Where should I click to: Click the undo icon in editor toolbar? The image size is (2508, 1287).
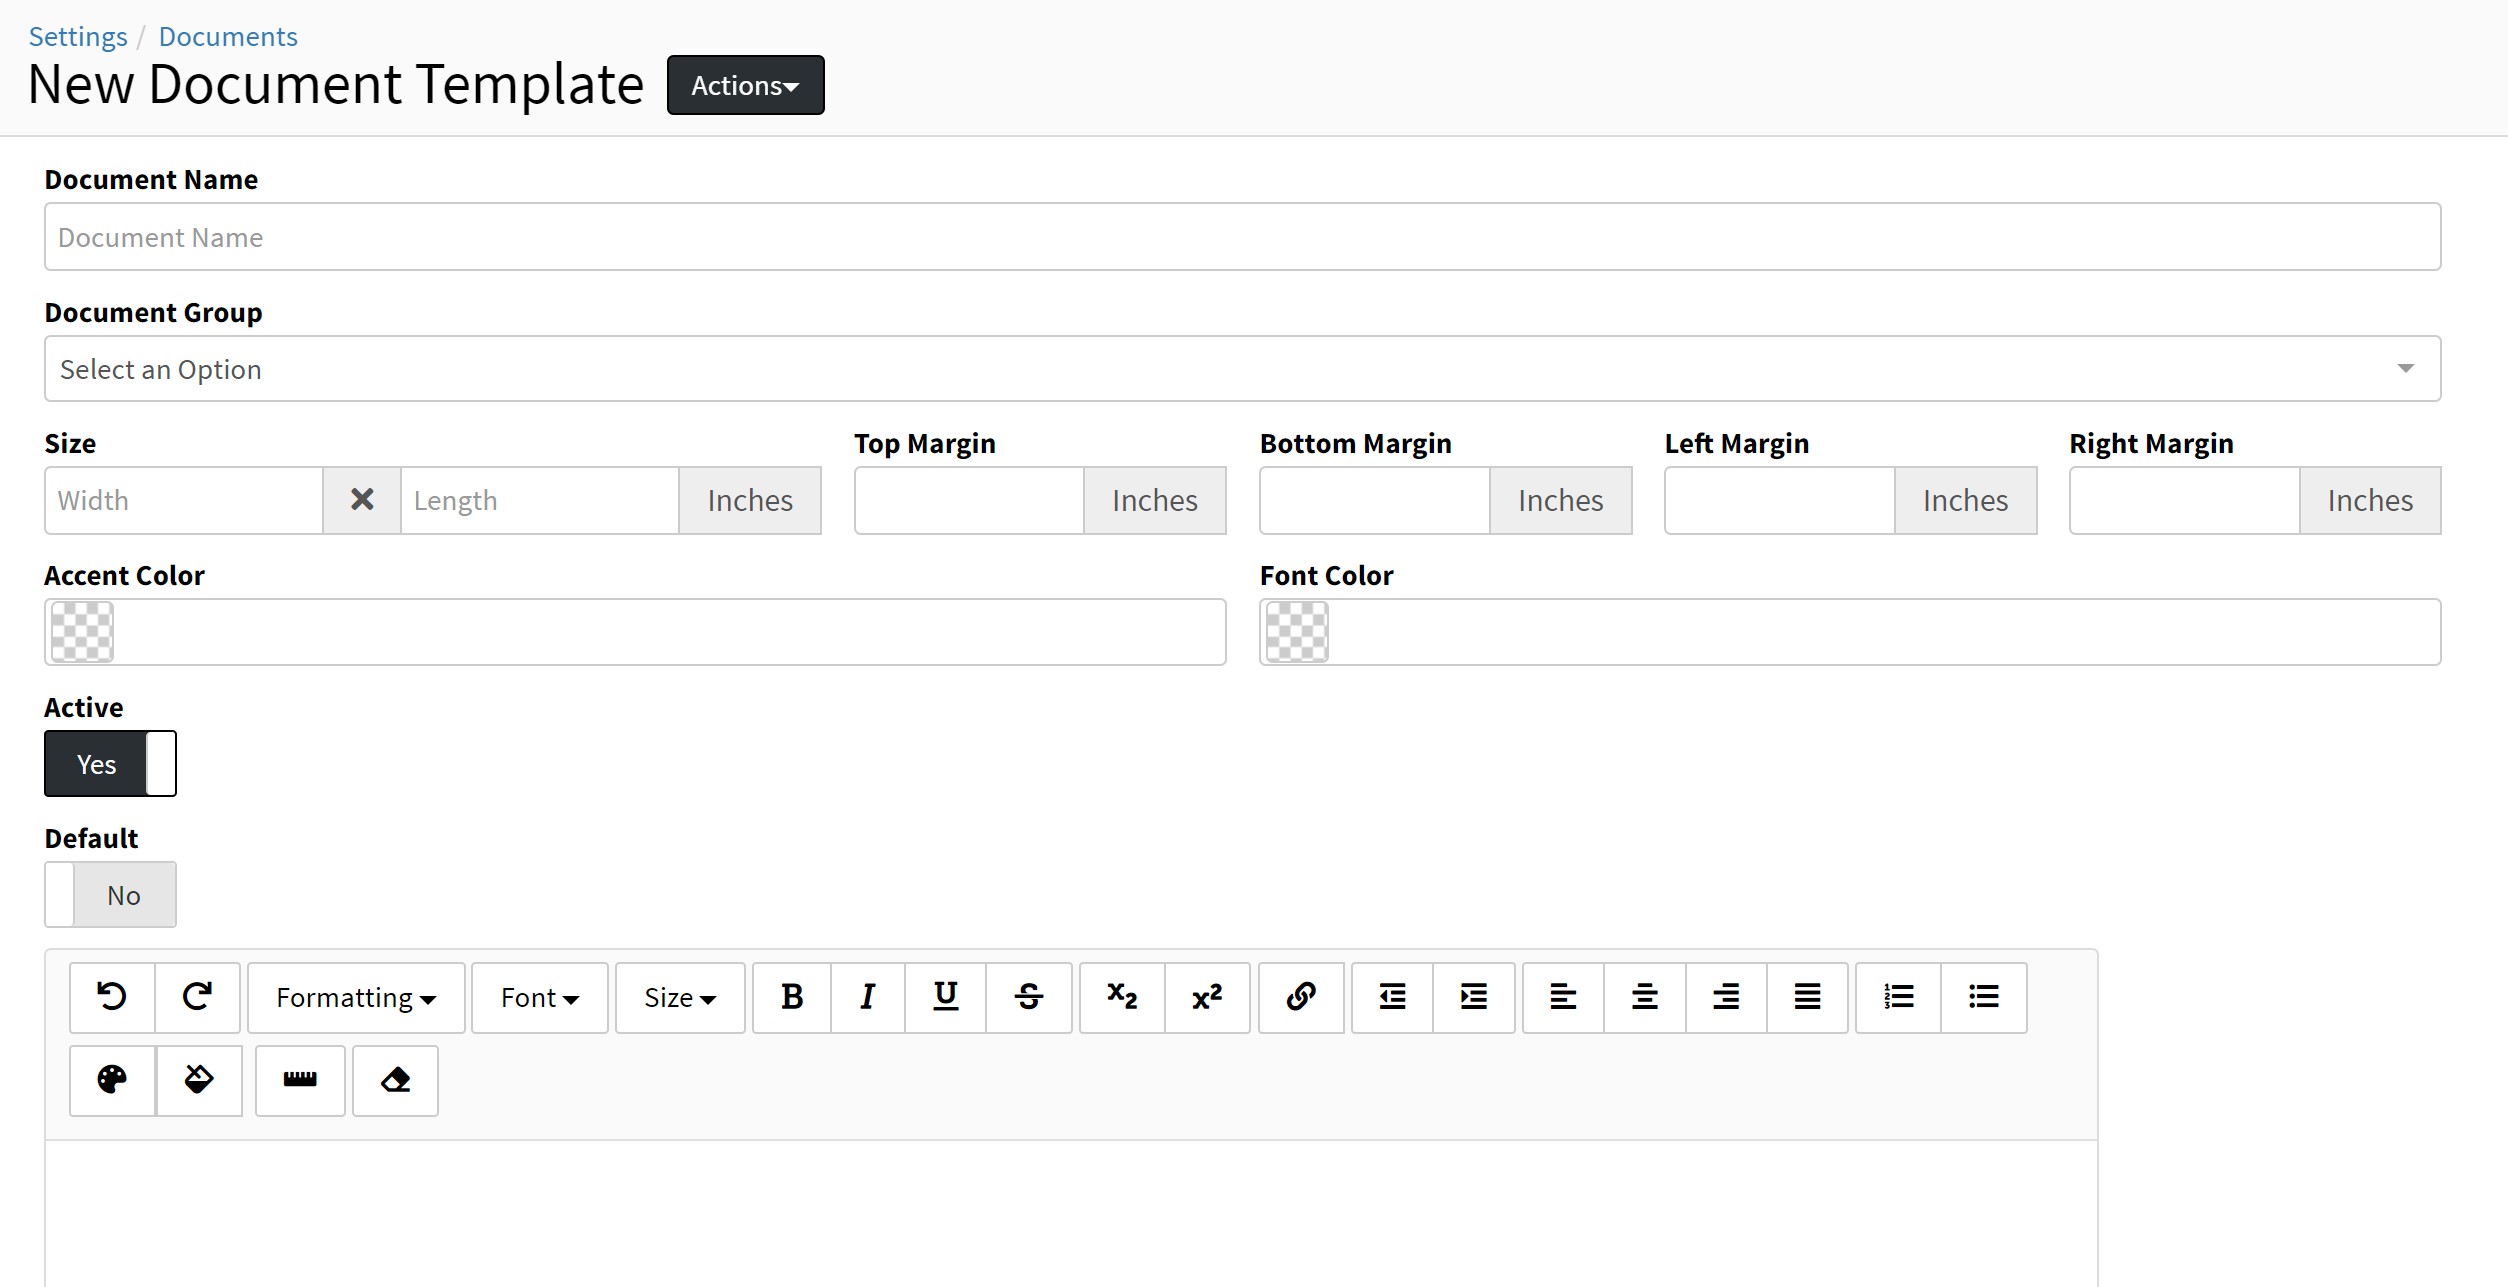112,997
